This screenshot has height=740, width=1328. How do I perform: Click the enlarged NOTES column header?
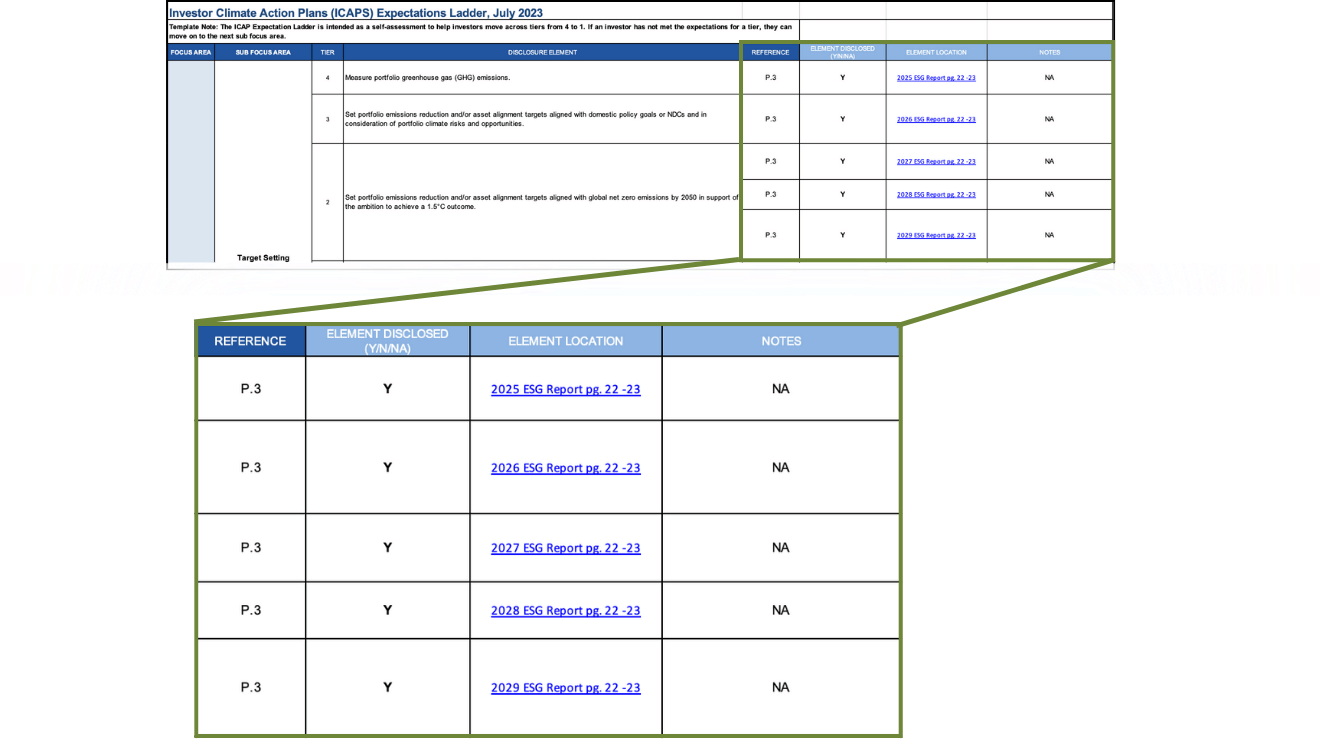pyautogui.click(x=780, y=341)
